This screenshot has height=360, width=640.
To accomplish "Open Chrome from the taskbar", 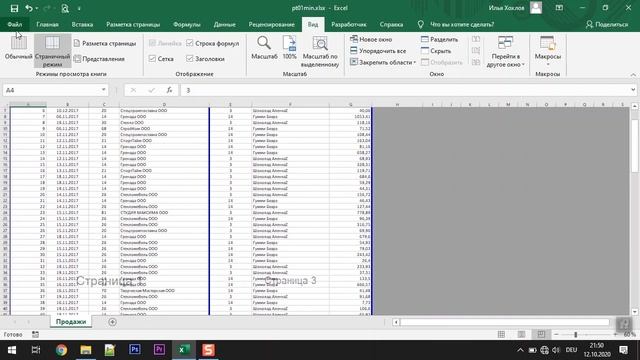I will tap(61, 350).
